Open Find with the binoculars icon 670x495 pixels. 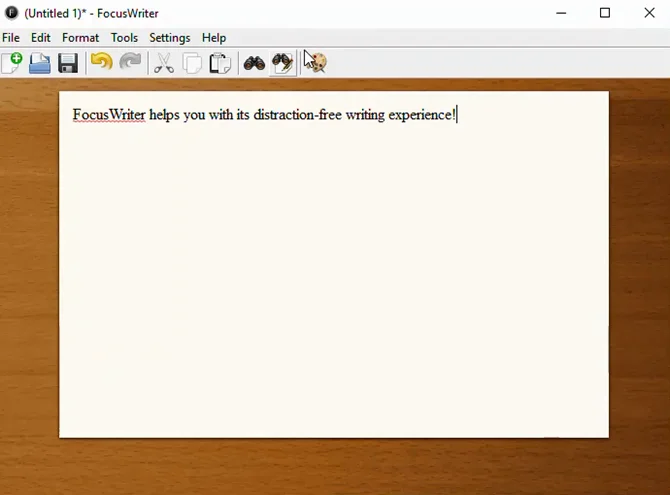pos(254,63)
